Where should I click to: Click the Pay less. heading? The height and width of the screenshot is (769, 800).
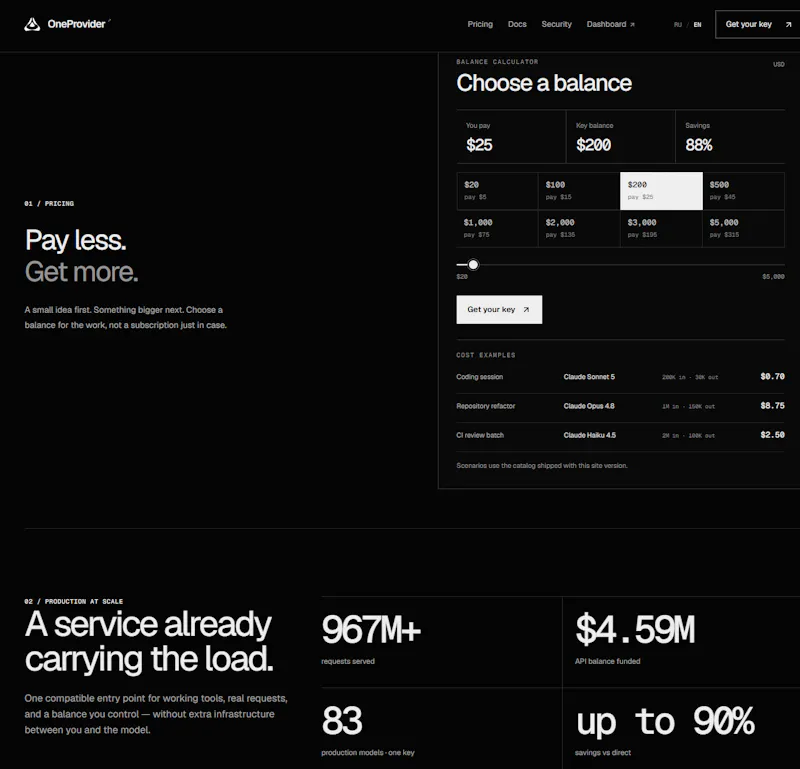[76, 240]
